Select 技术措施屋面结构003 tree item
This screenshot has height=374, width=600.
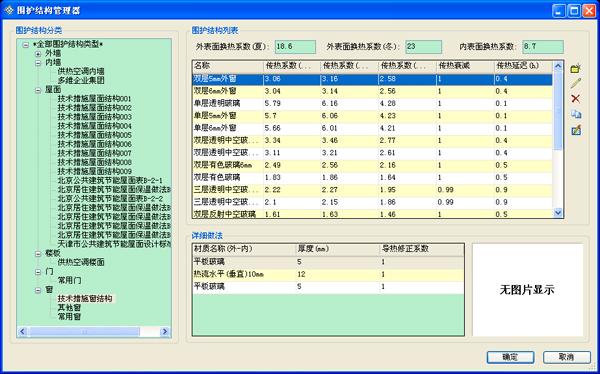point(95,117)
